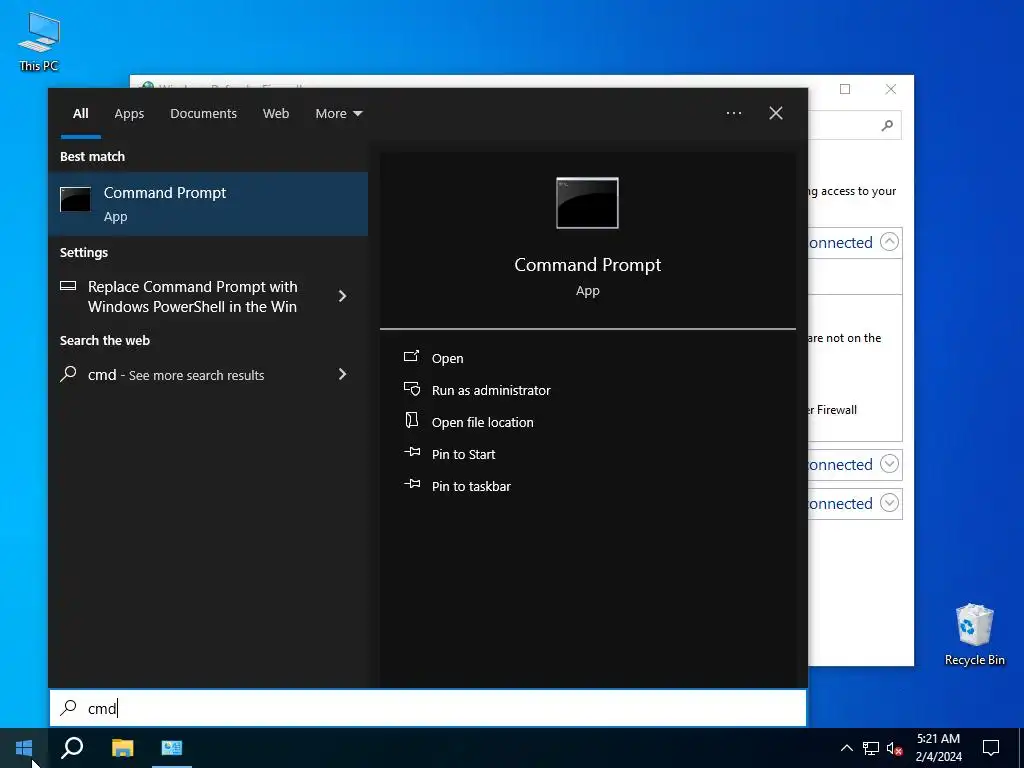Close the Windows Defender Firewall window
Image resolution: width=1024 pixels, height=768 pixels.
click(891, 89)
